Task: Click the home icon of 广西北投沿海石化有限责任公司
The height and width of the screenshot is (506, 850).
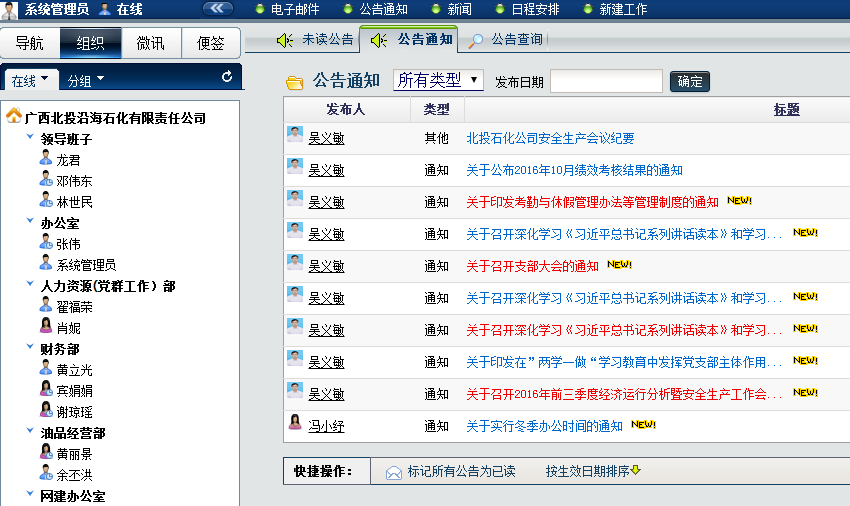Action: [x=14, y=116]
